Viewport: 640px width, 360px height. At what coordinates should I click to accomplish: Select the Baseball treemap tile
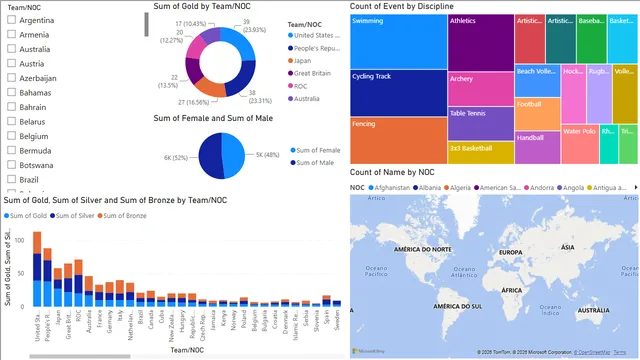click(x=591, y=39)
